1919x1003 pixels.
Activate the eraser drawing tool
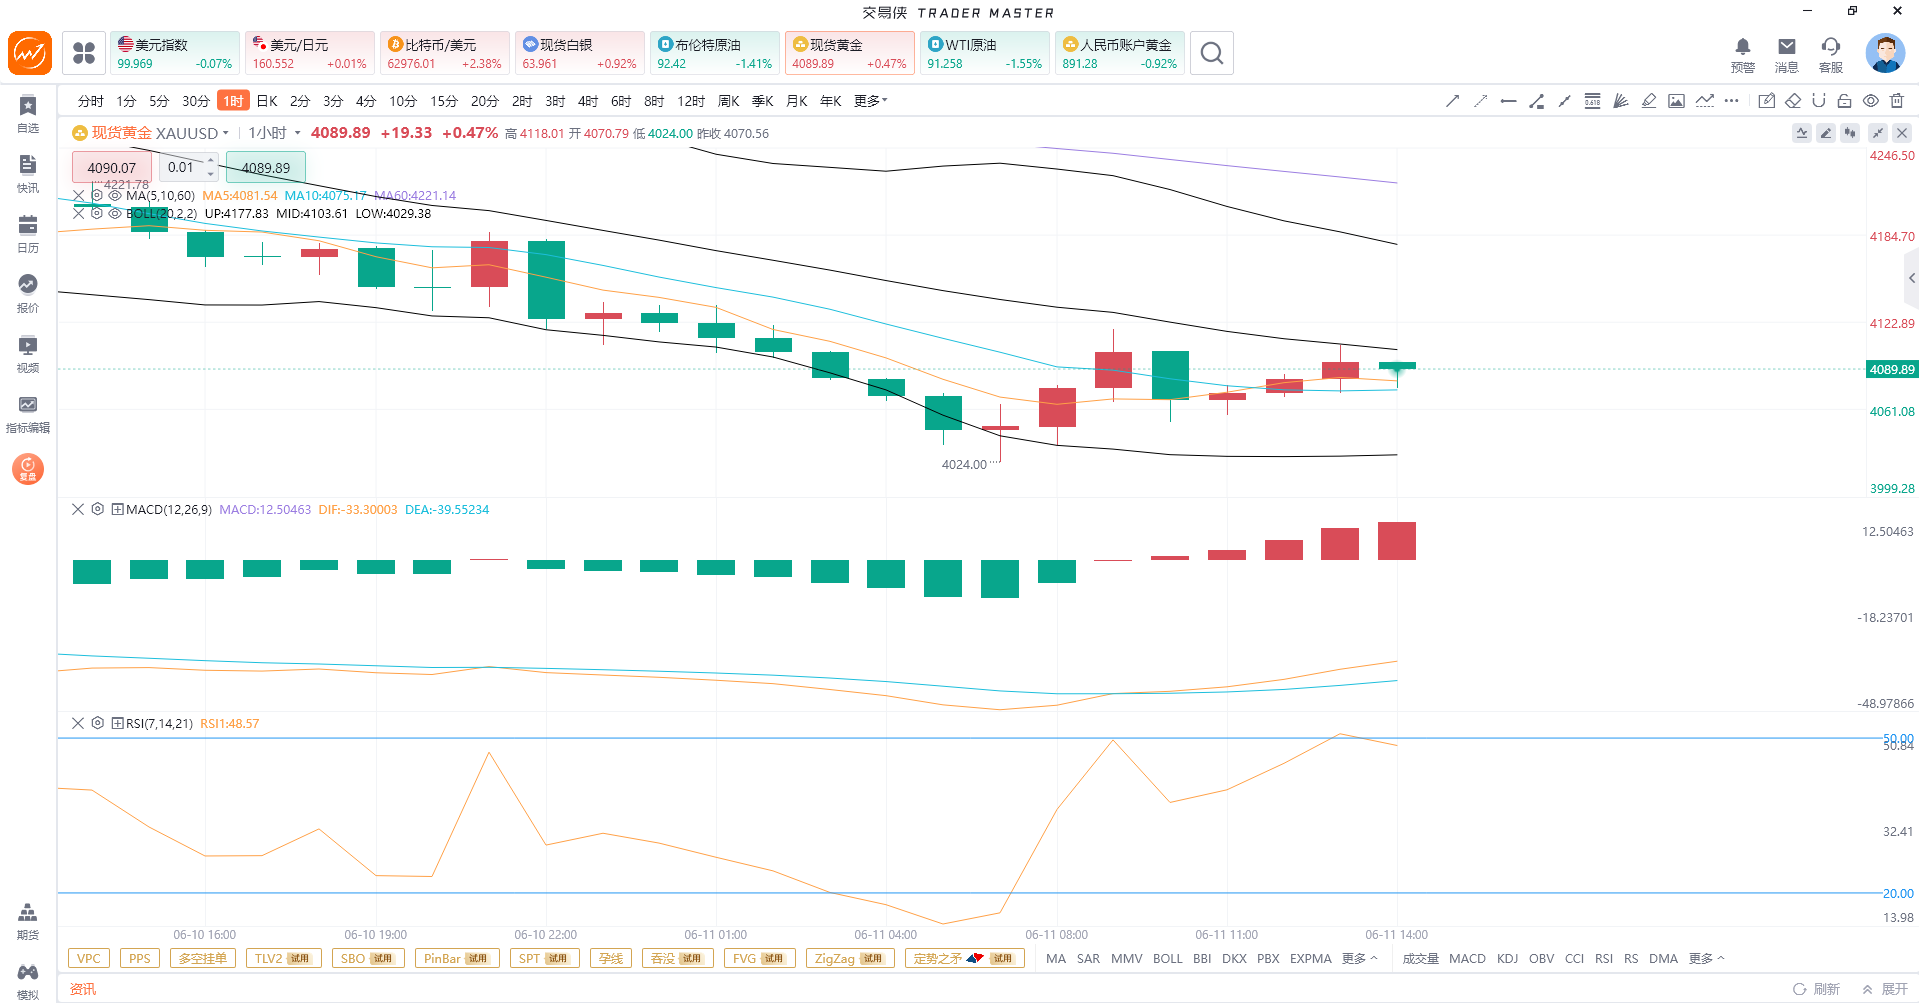[1793, 101]
